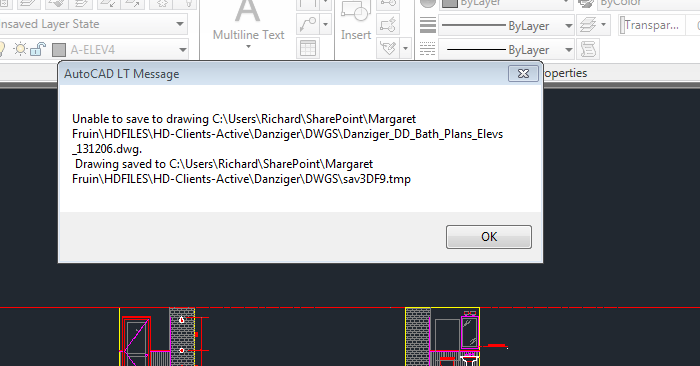Open the Leader tool dropdown arrow

point(325,25)
